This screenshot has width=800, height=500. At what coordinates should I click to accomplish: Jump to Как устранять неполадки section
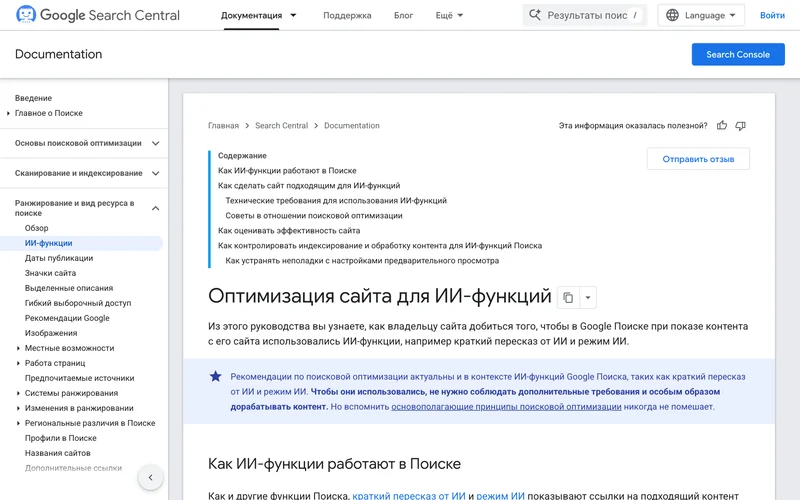pos(362,261)
